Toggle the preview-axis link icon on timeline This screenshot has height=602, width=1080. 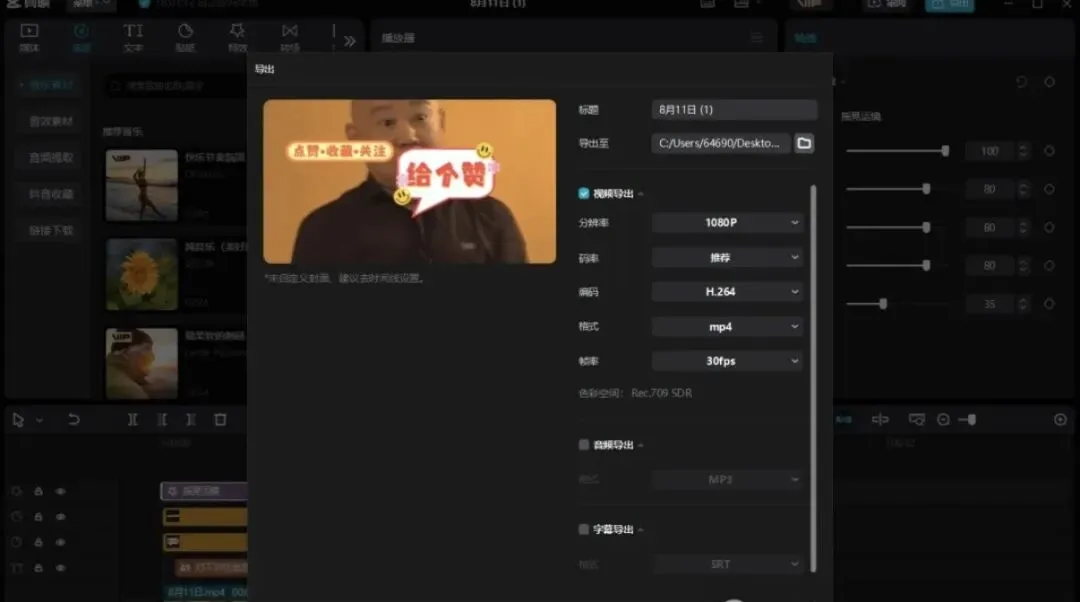(x=880, y=419)
